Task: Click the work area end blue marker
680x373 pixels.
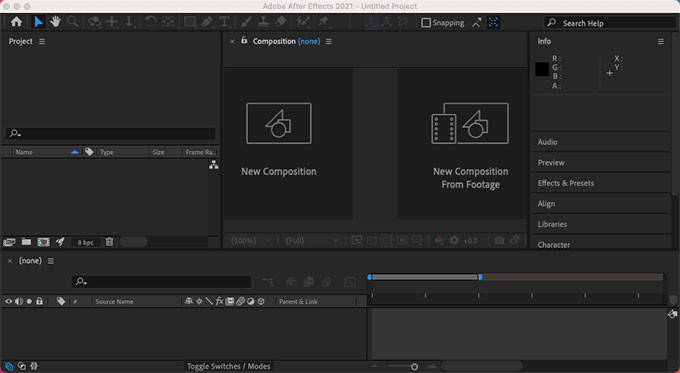Action: point(480,277)
